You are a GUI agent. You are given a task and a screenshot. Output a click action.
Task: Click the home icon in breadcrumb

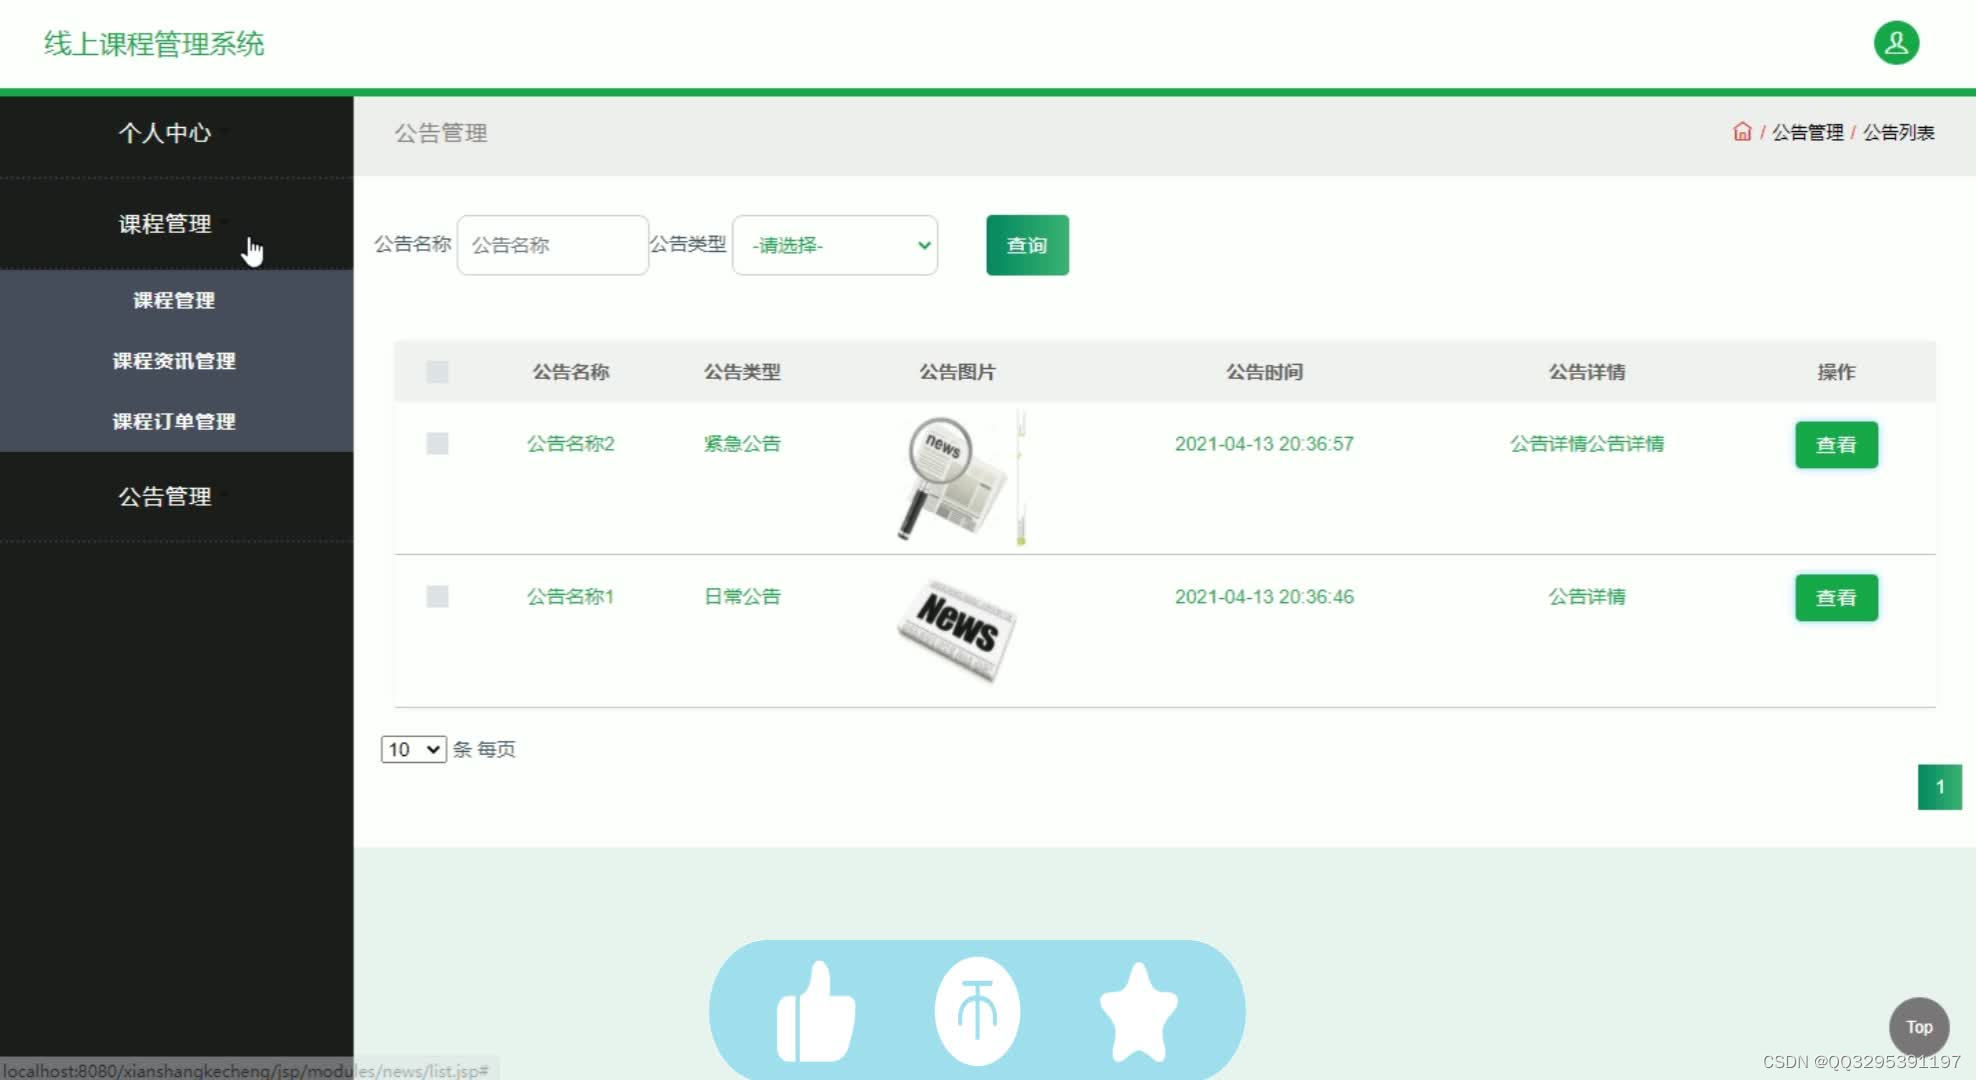click(x=1745, y=132)
